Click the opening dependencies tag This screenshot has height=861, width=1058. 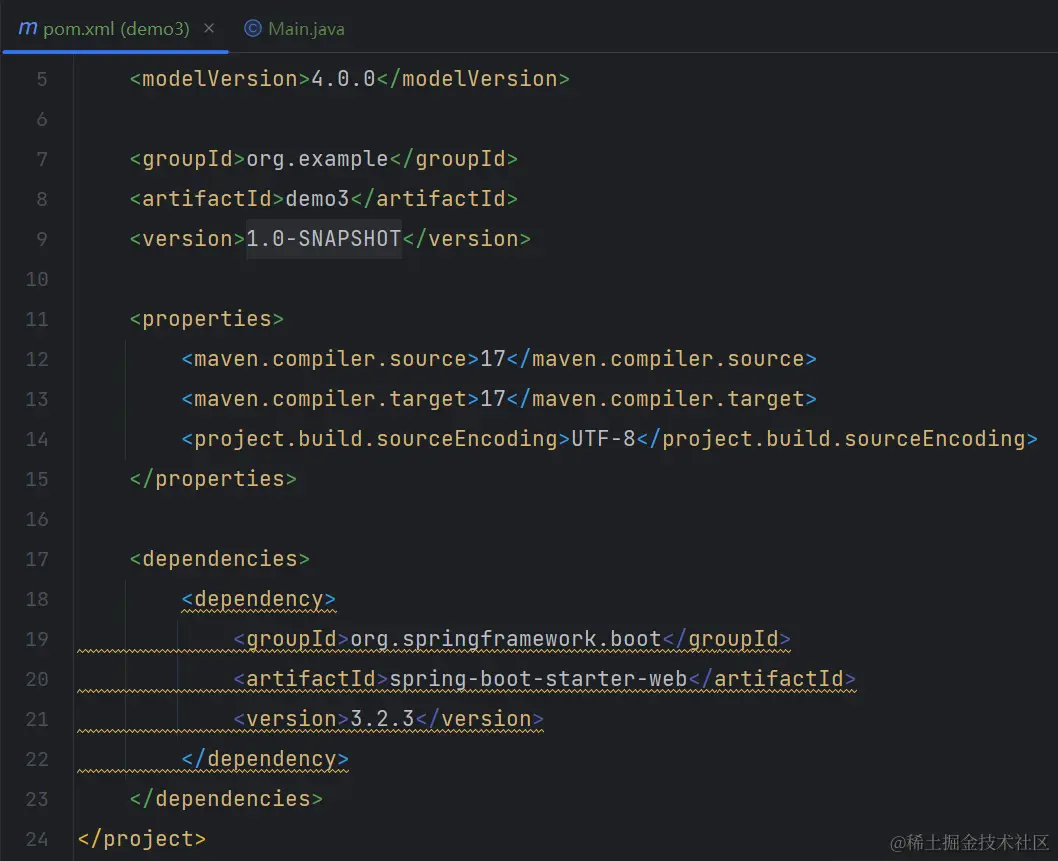pyautogui.click(x=219, y=559)
